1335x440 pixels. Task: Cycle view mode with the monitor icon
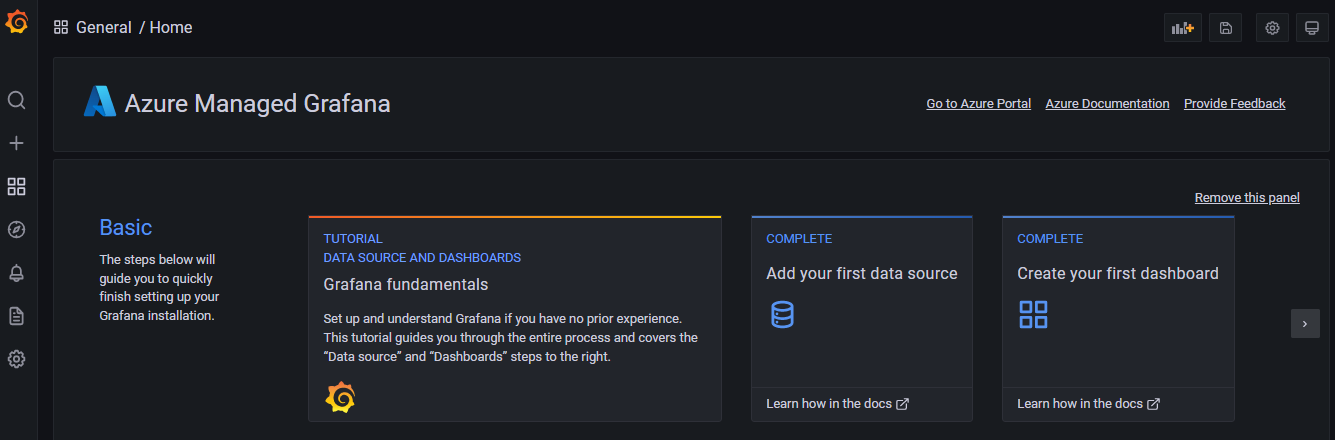pyautogui.click(x=1313, y=28)
